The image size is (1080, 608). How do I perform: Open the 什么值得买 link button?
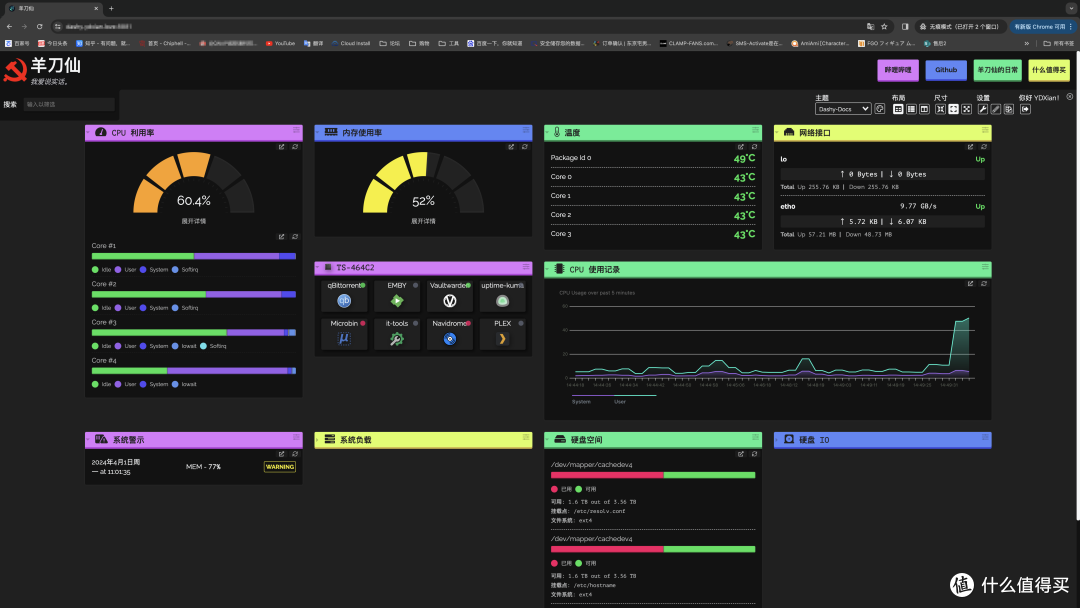pyautogui.click(x=1049, y=70)
